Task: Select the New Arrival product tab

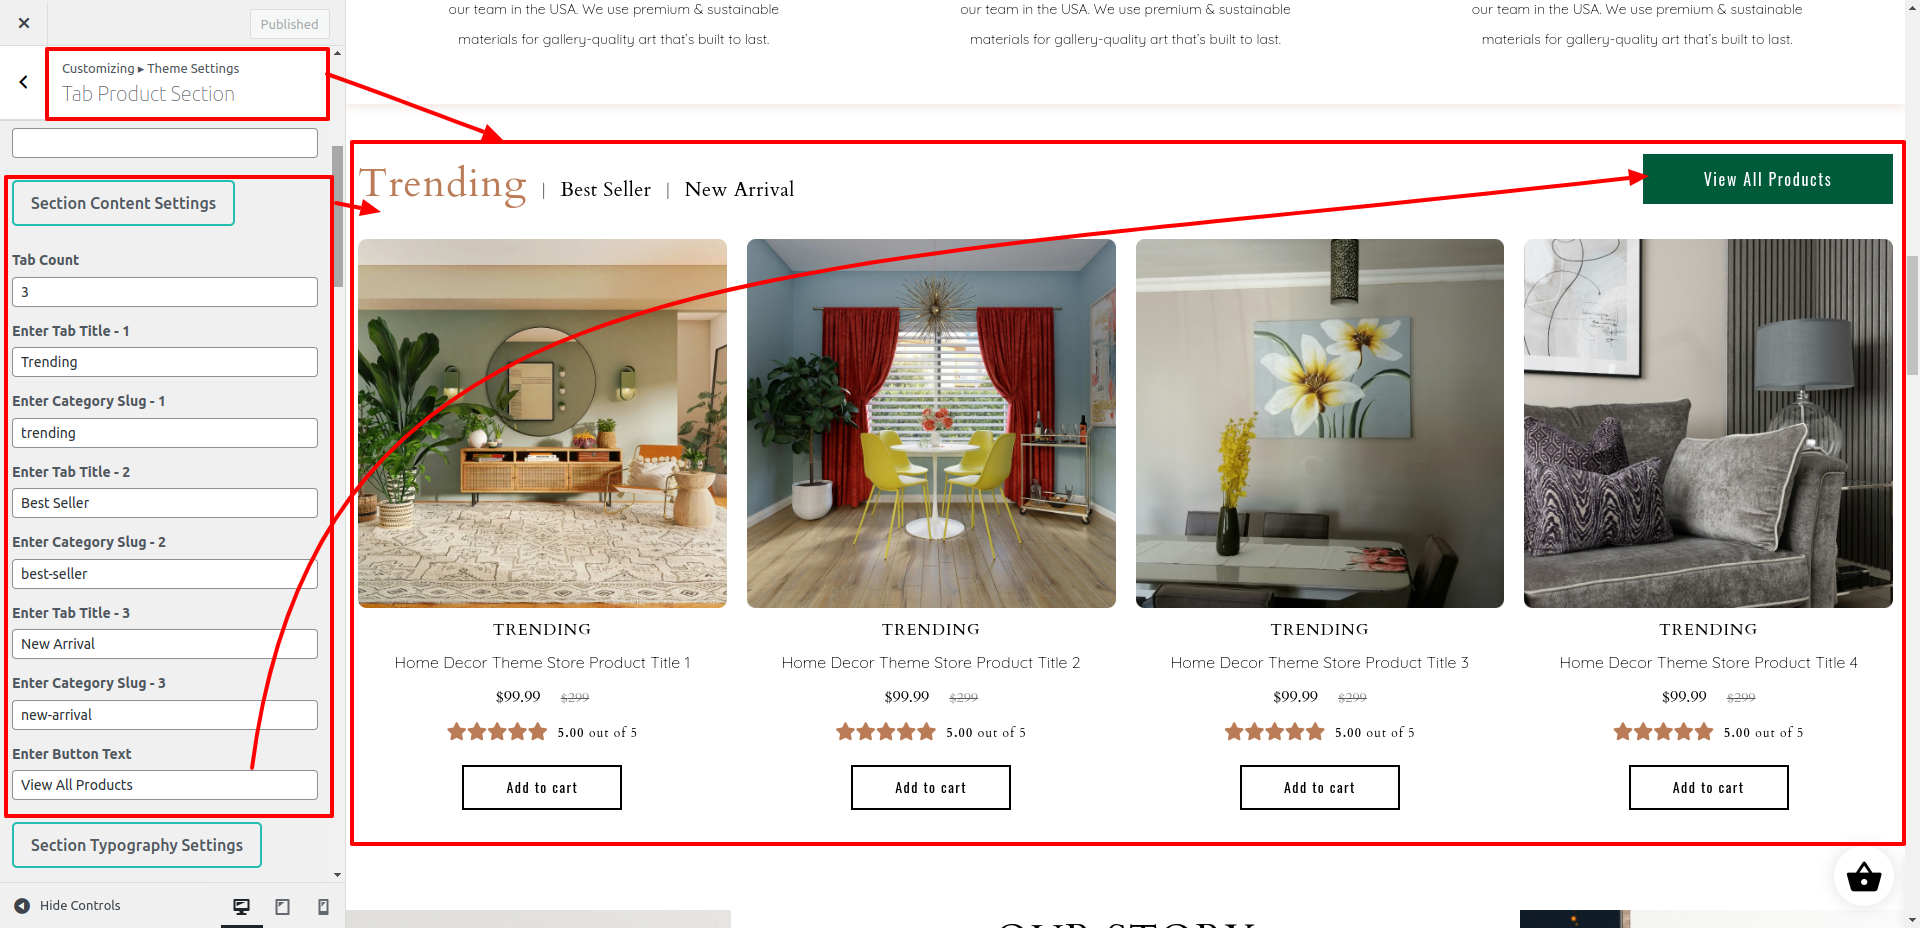Action: pos(739,189)
